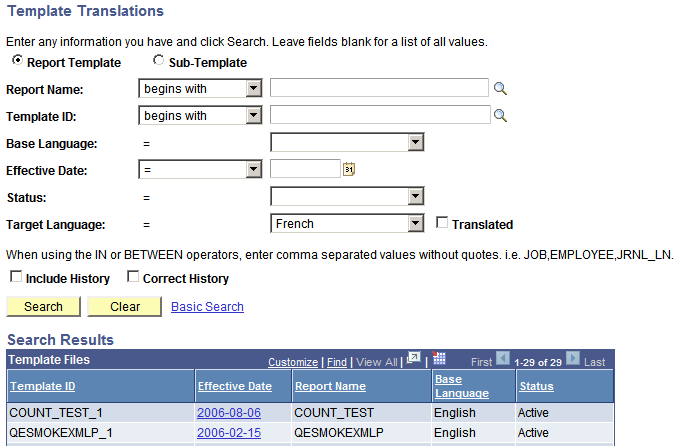The width and height of the screenshot is (689, 446).
Task: Enable the Translated checkbox
Action: (443, 224)
